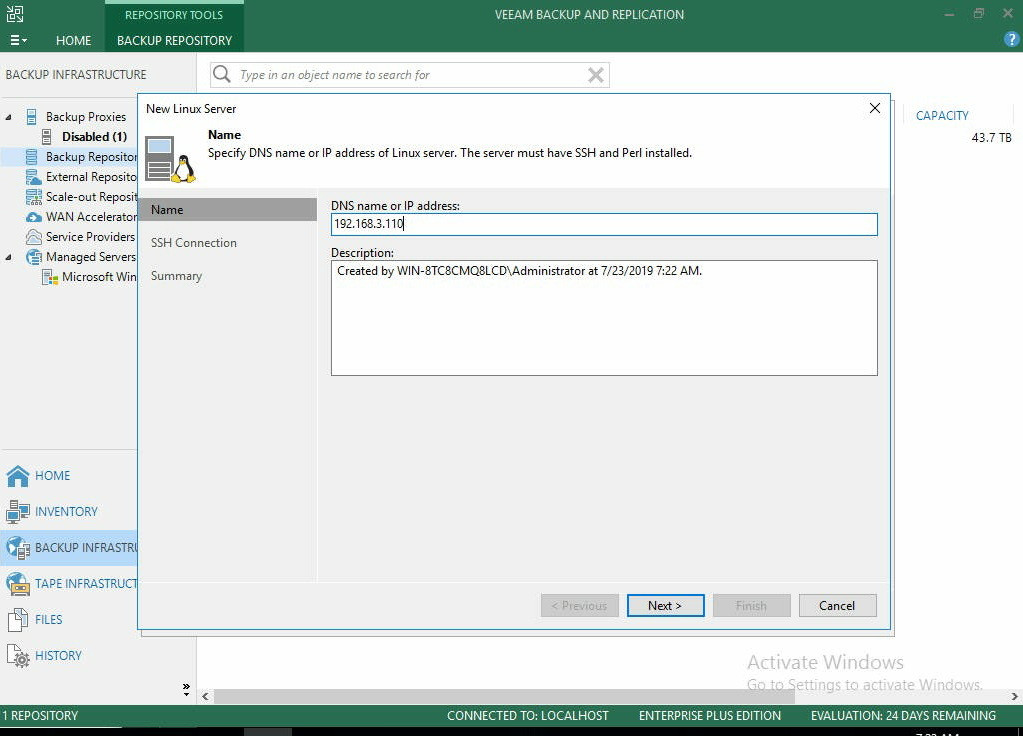Select the Disabled (1) tree item
This screenshot has height=736, width=1023.
95,136
